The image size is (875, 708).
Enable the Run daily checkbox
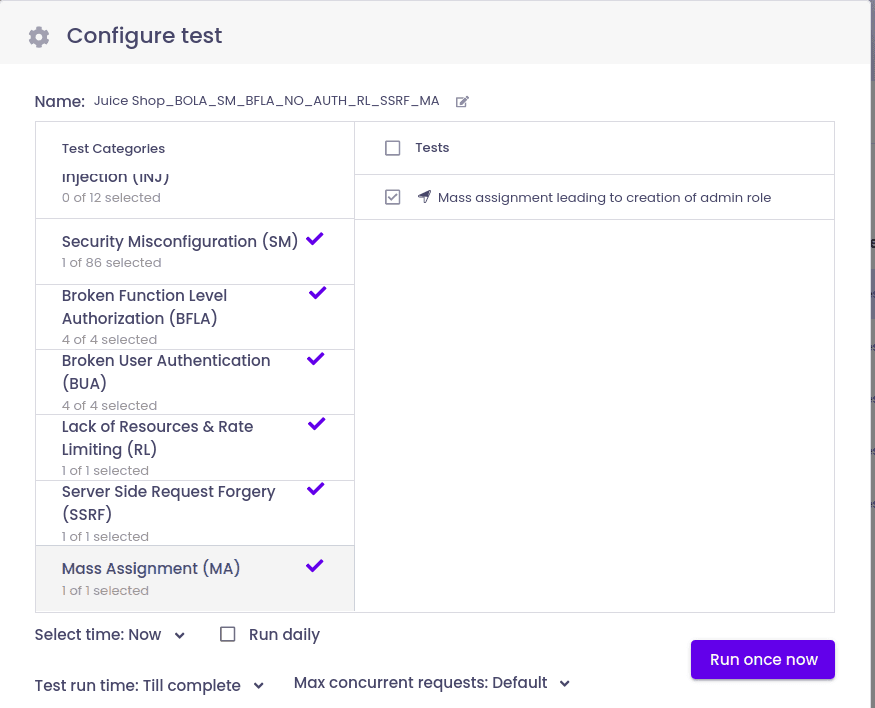pyautogui.click(x=228, y=634)
